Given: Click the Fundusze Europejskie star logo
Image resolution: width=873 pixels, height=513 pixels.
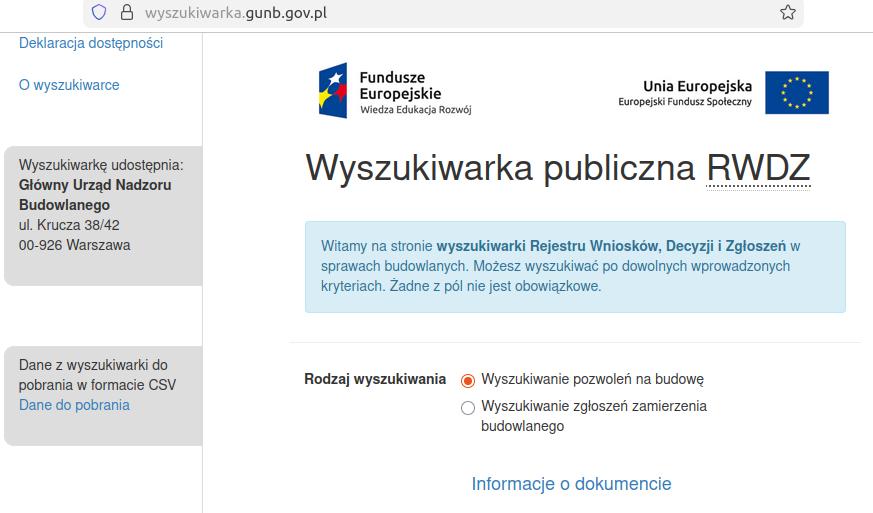Looking at the screenshot, I should coord(333,90).
